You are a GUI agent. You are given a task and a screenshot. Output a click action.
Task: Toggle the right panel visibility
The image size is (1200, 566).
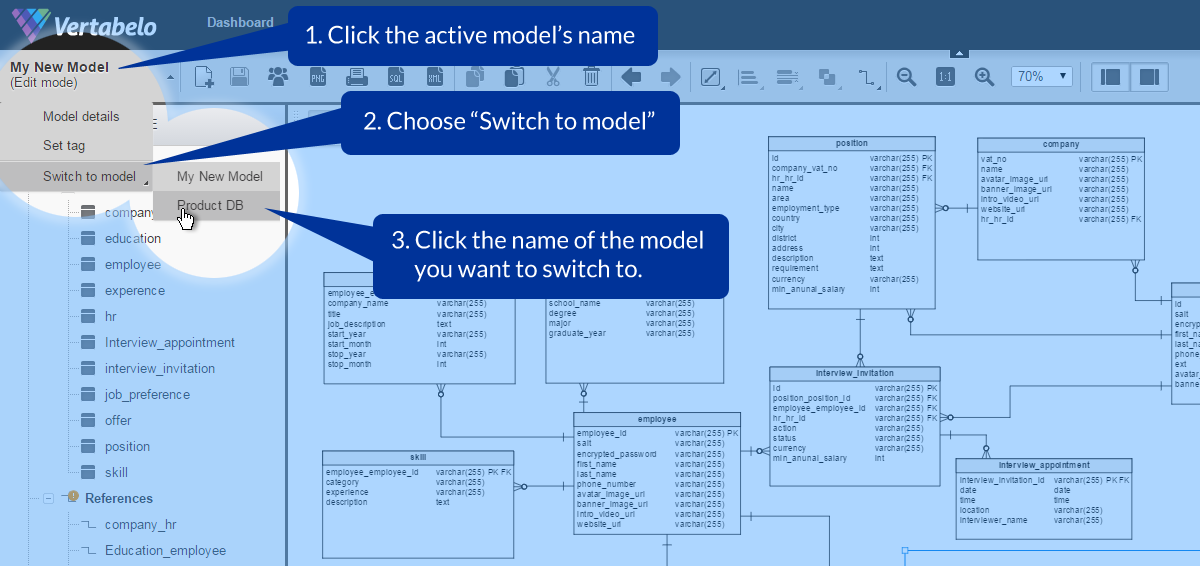(1149, 77)
